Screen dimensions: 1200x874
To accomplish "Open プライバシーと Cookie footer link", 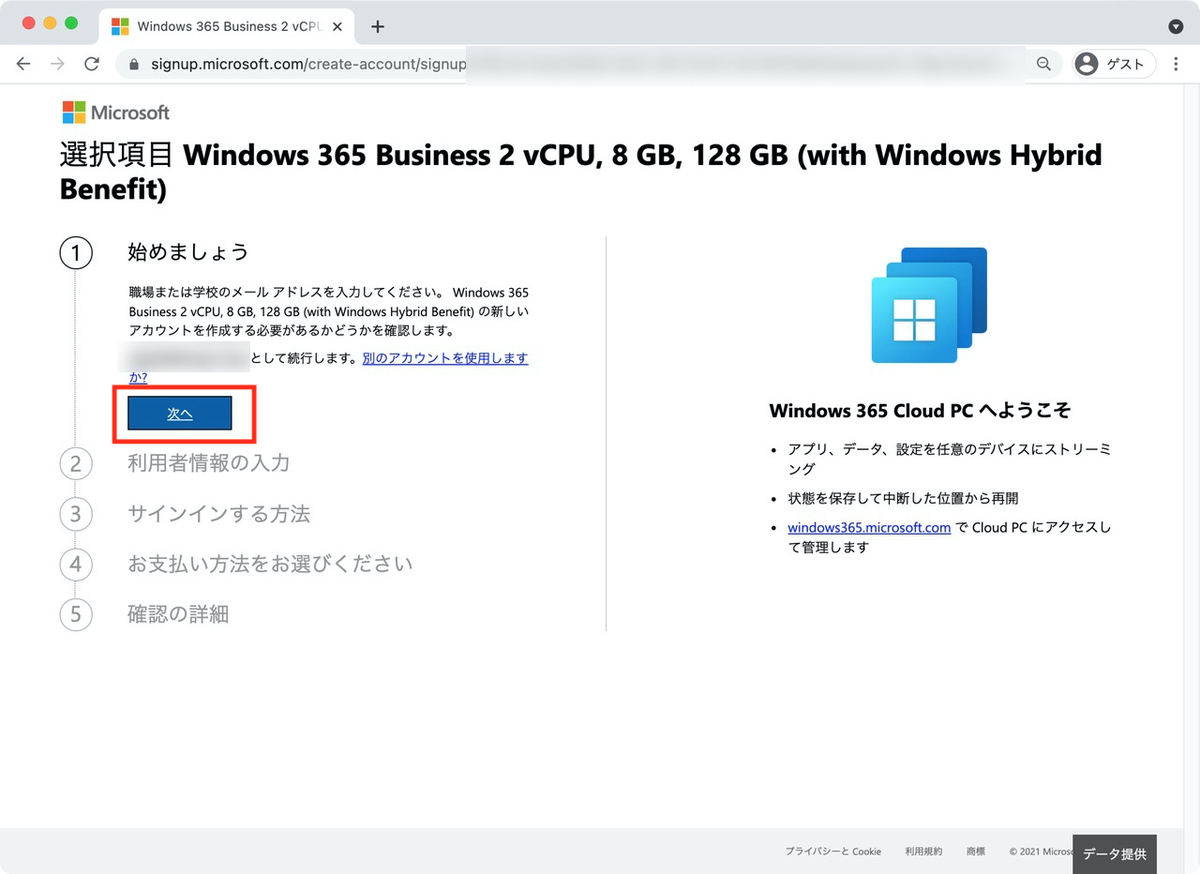I will pos(833,852).
